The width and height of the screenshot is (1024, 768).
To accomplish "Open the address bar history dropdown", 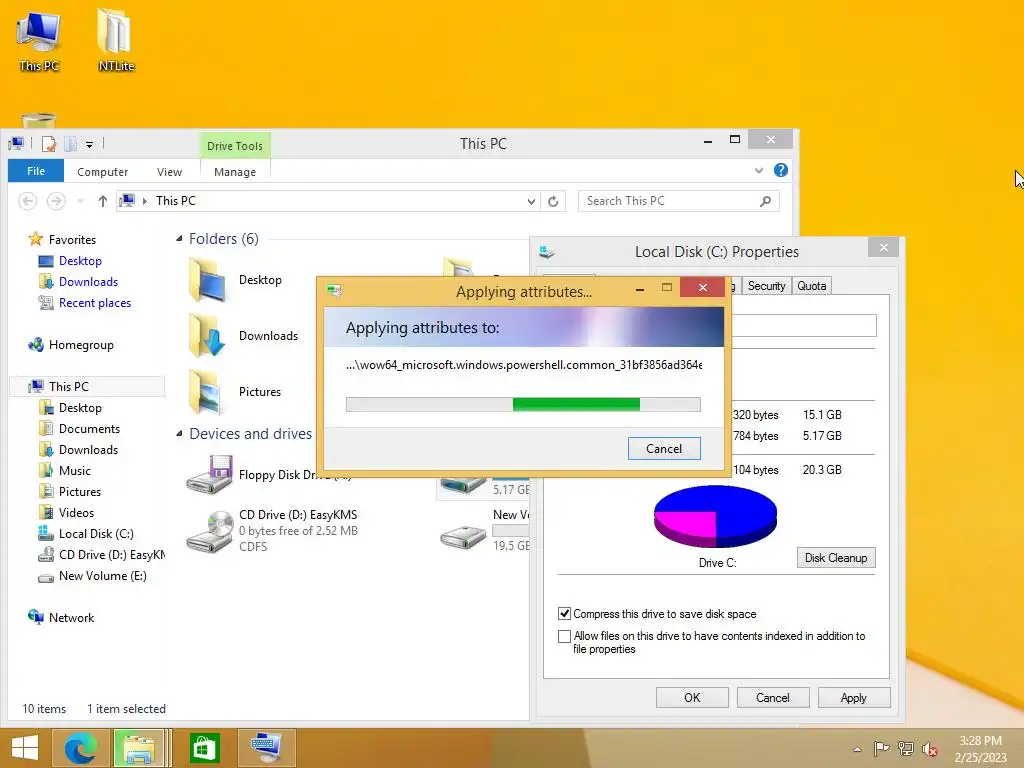I will 531,202.
